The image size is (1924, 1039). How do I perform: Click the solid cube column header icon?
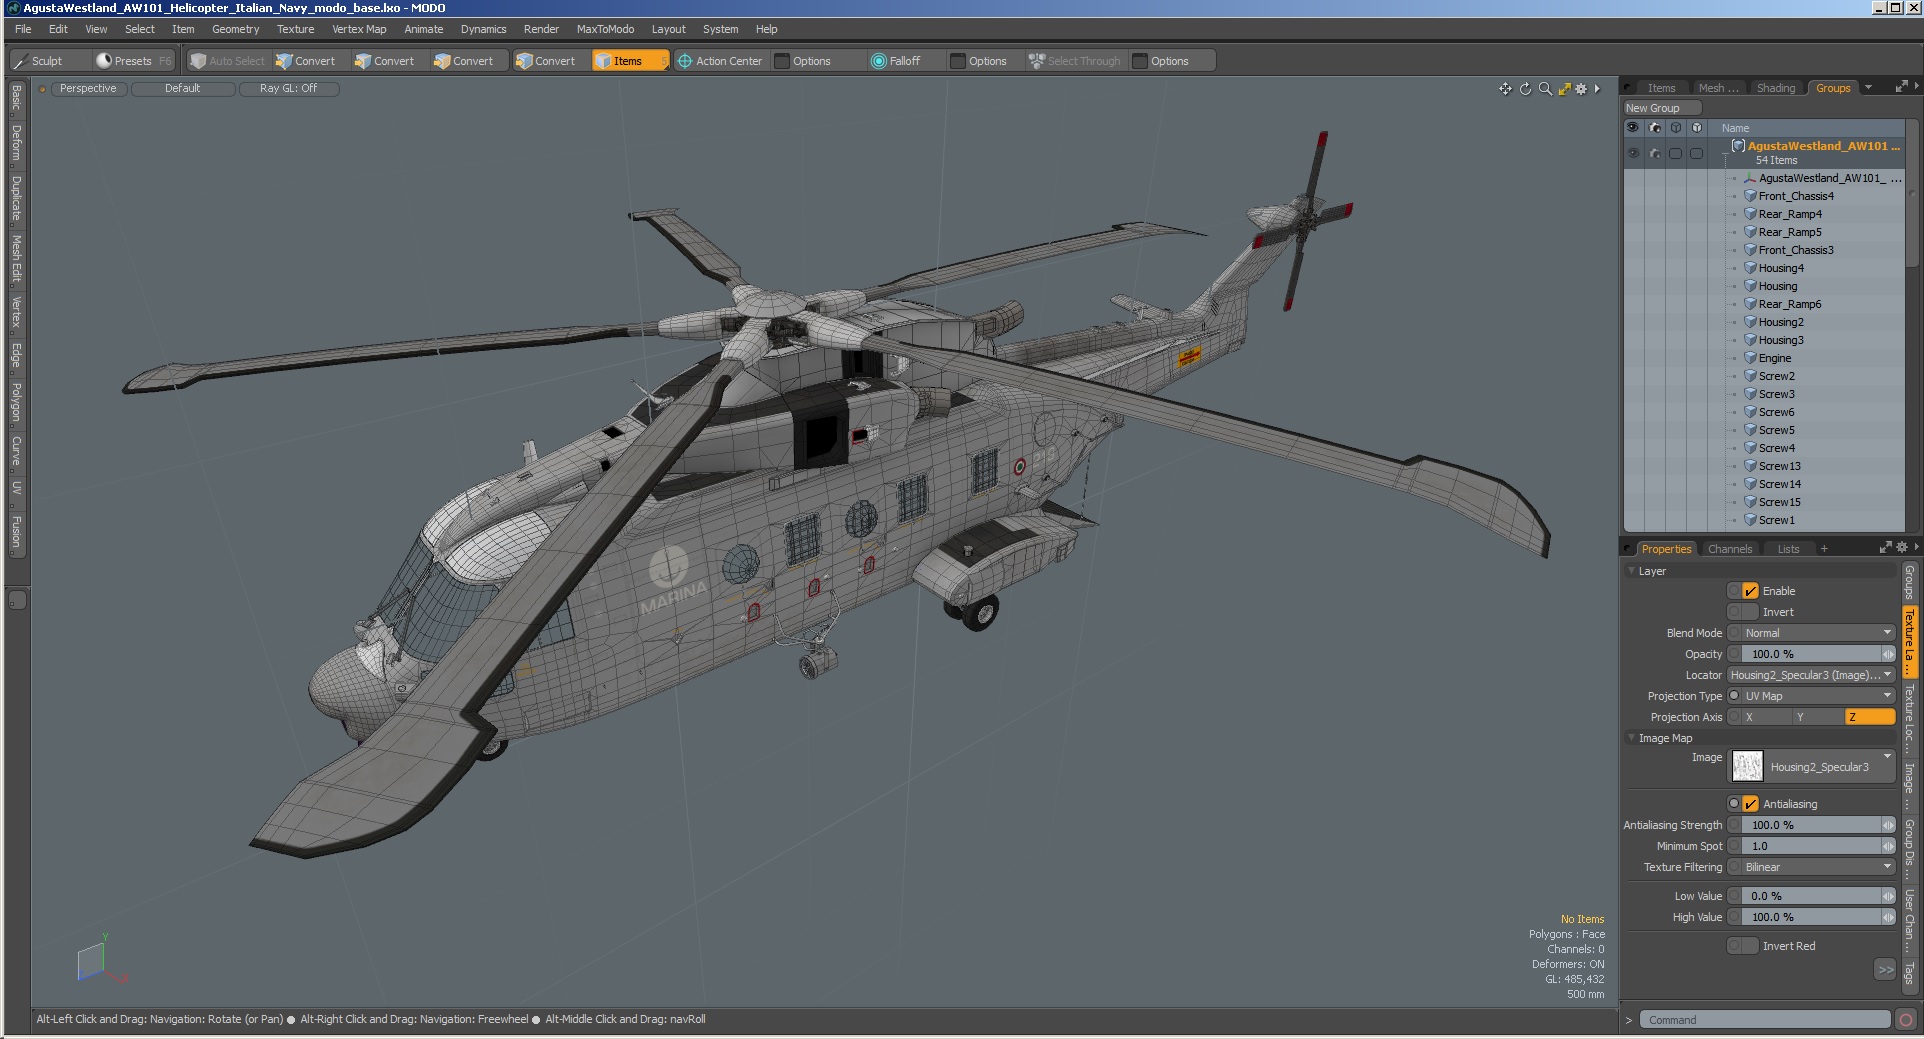click(x=1697, y=128)
